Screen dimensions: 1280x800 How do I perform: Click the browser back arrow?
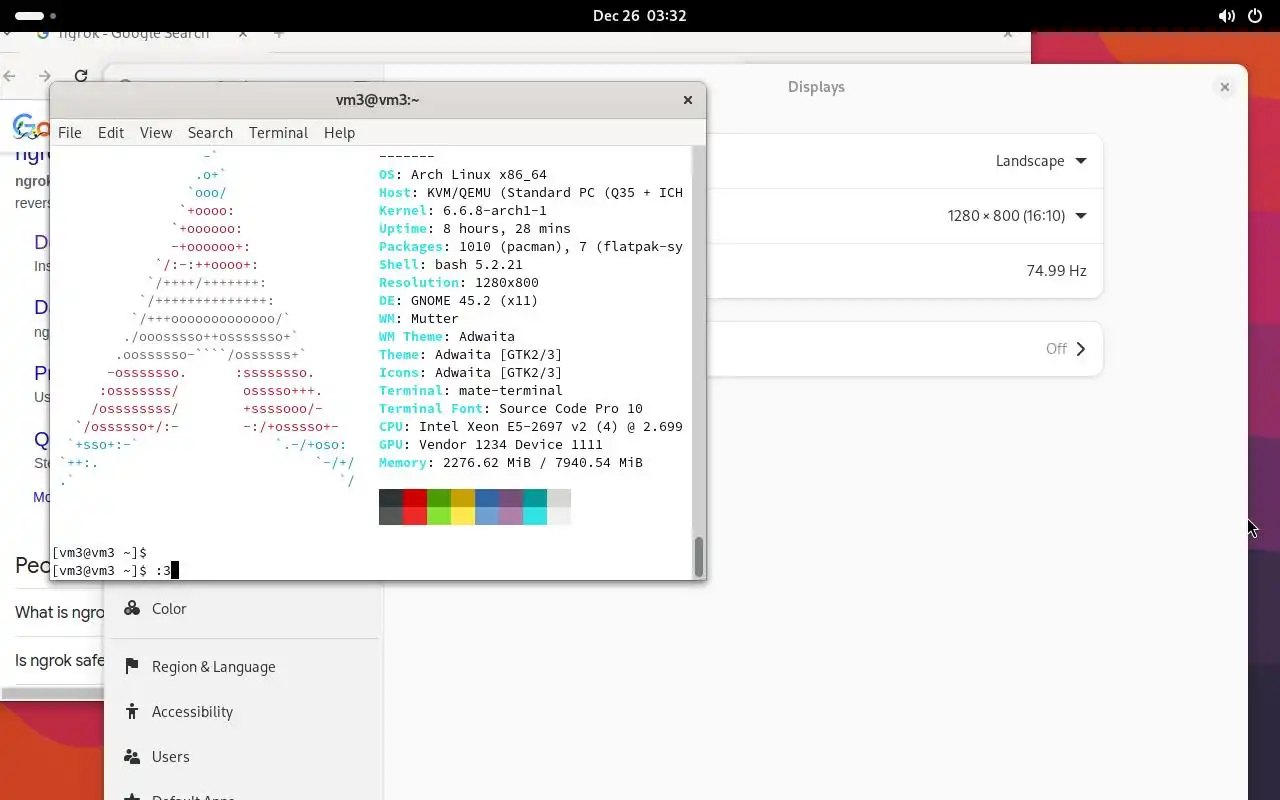pyautogui.click(x=10, y=76)
